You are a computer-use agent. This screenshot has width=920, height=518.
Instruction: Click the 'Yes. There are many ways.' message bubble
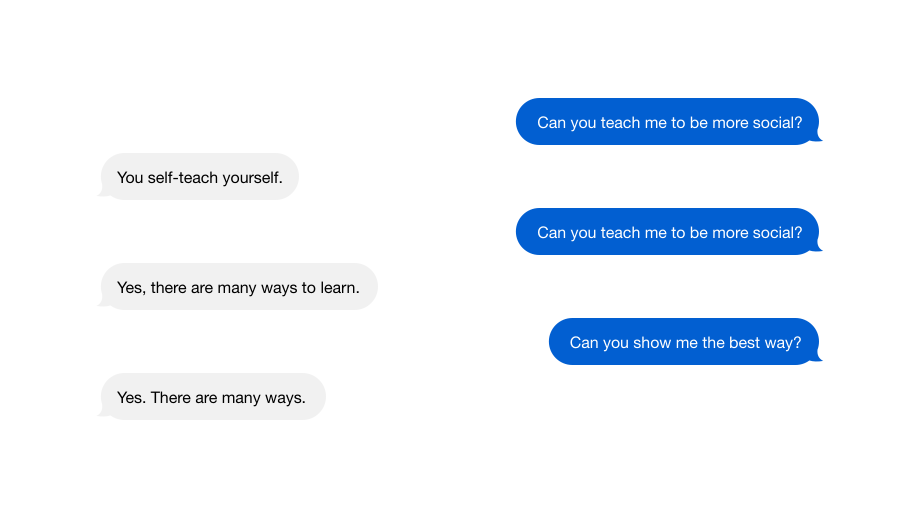pyautogui.click(x=212, y=397)
